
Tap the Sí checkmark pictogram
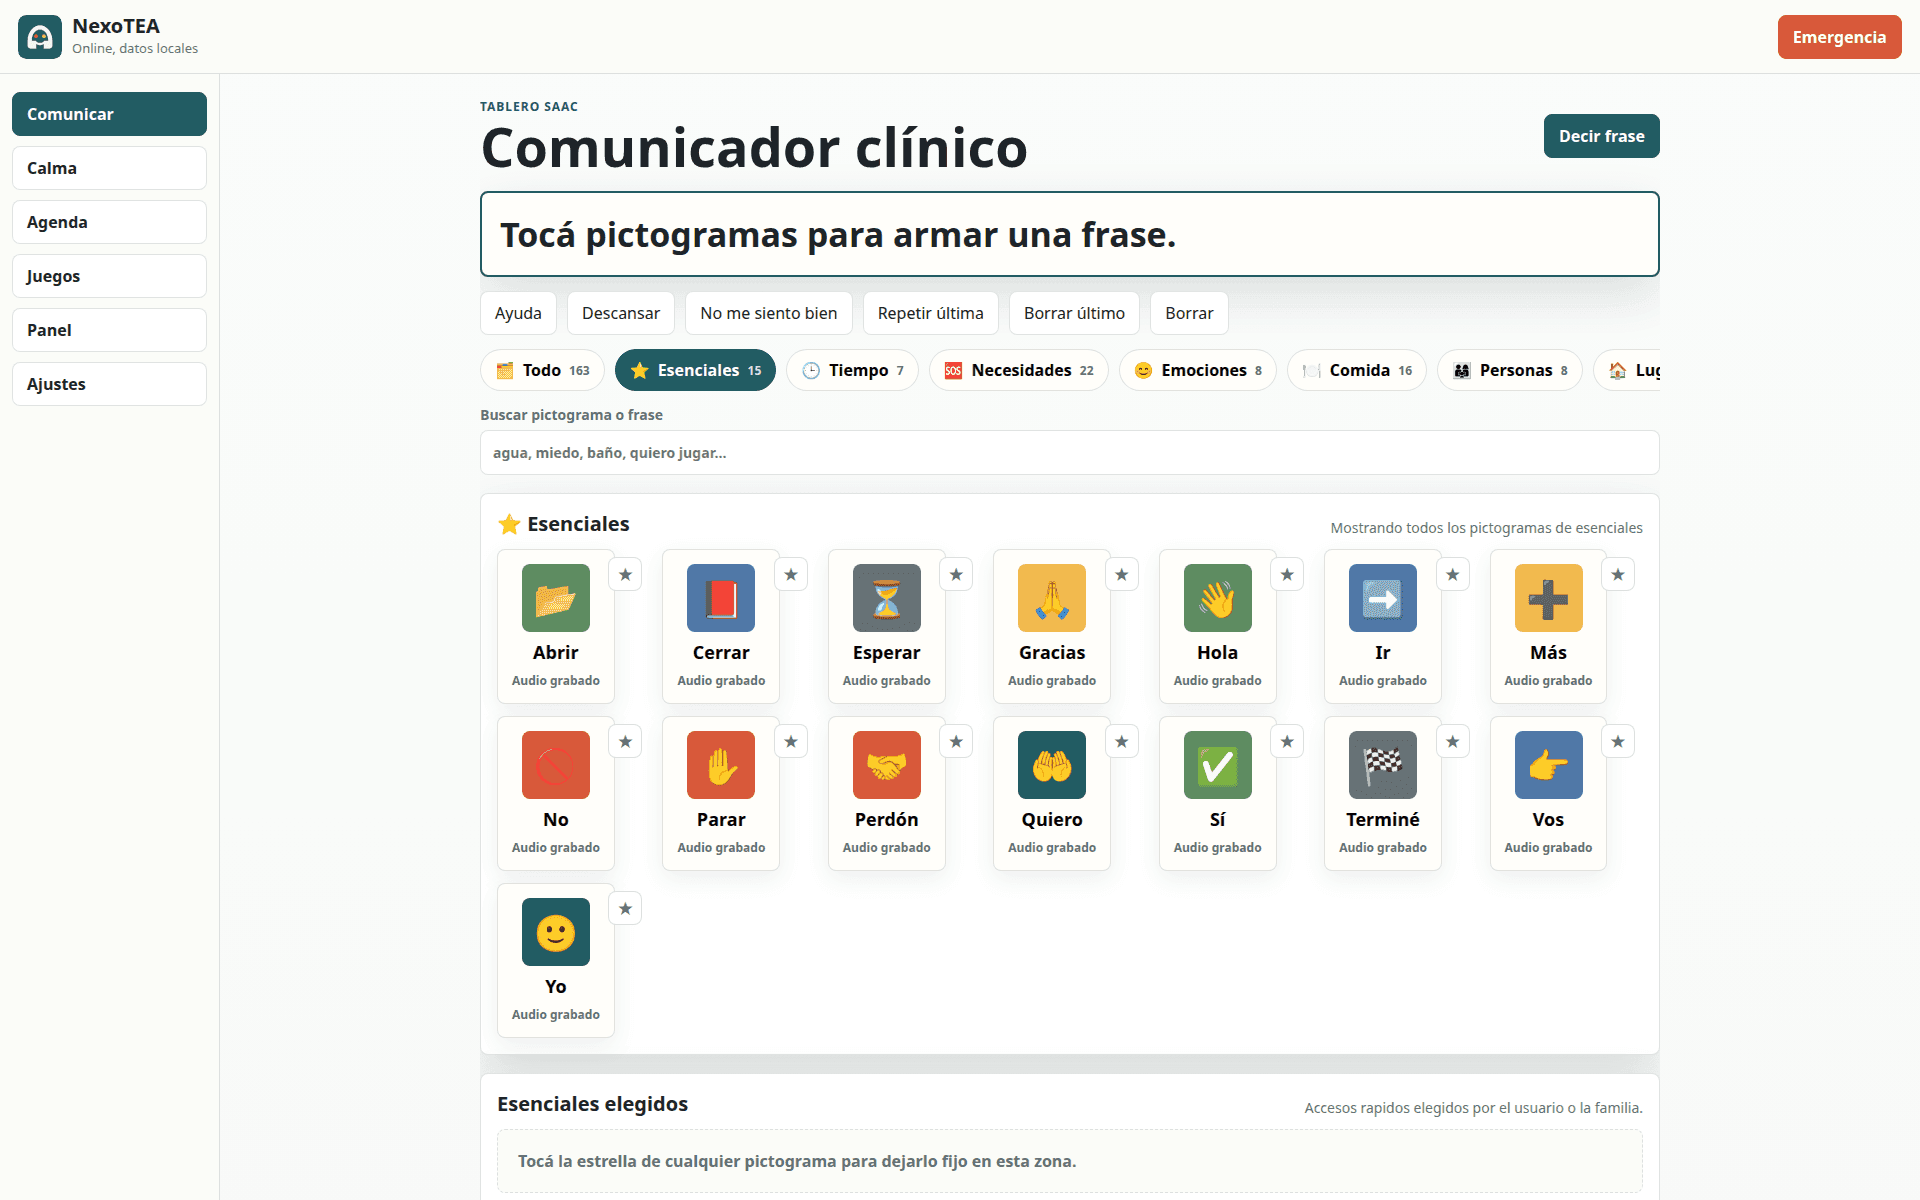pos(1218,793)
